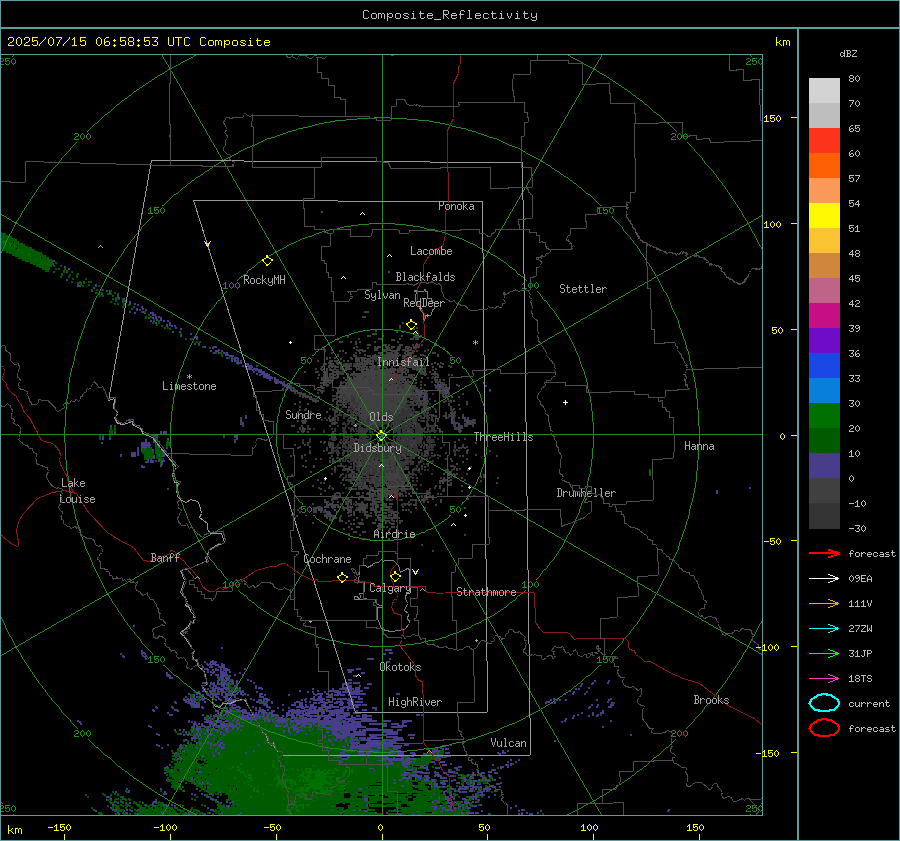Click the Drumheller city label

pos(586,493)
